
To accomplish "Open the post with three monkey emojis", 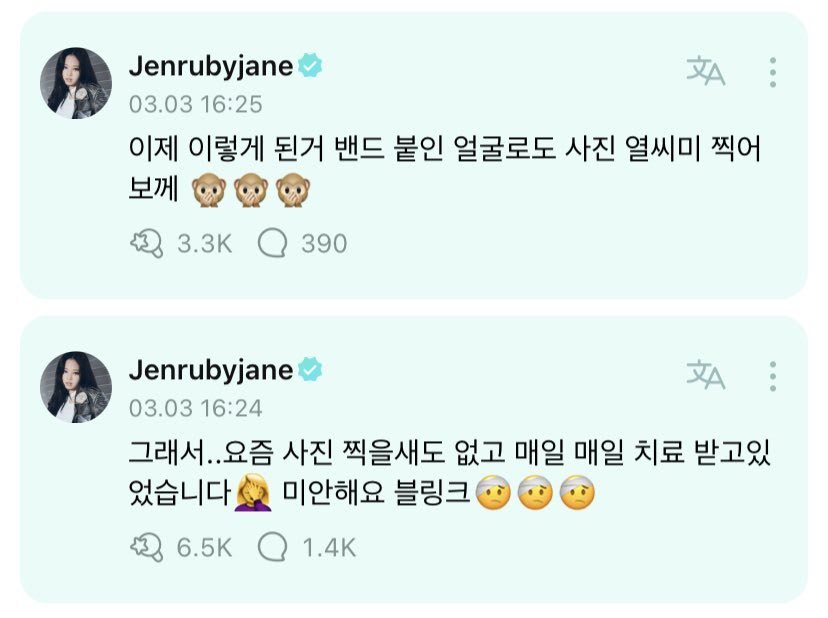I will [x=444, y=169].
